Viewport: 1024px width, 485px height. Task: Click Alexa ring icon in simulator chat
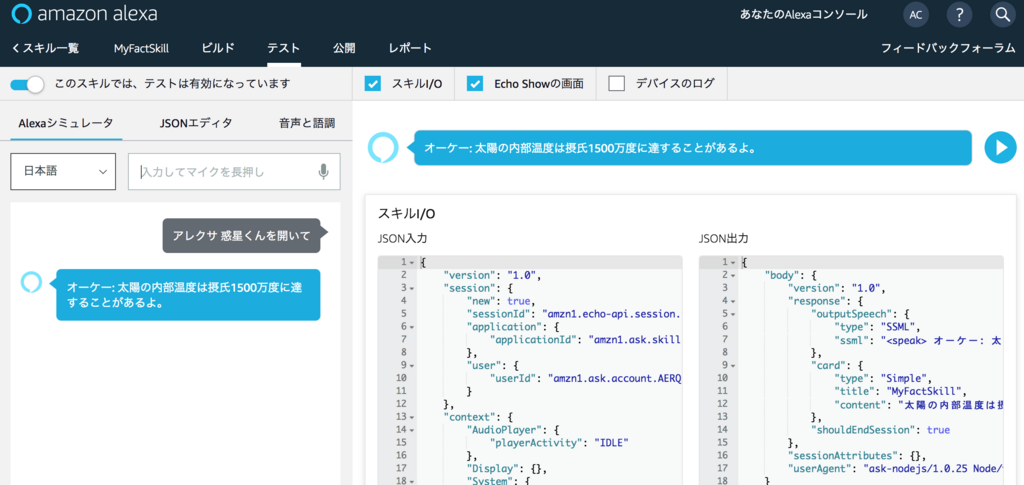click(31, 282)
